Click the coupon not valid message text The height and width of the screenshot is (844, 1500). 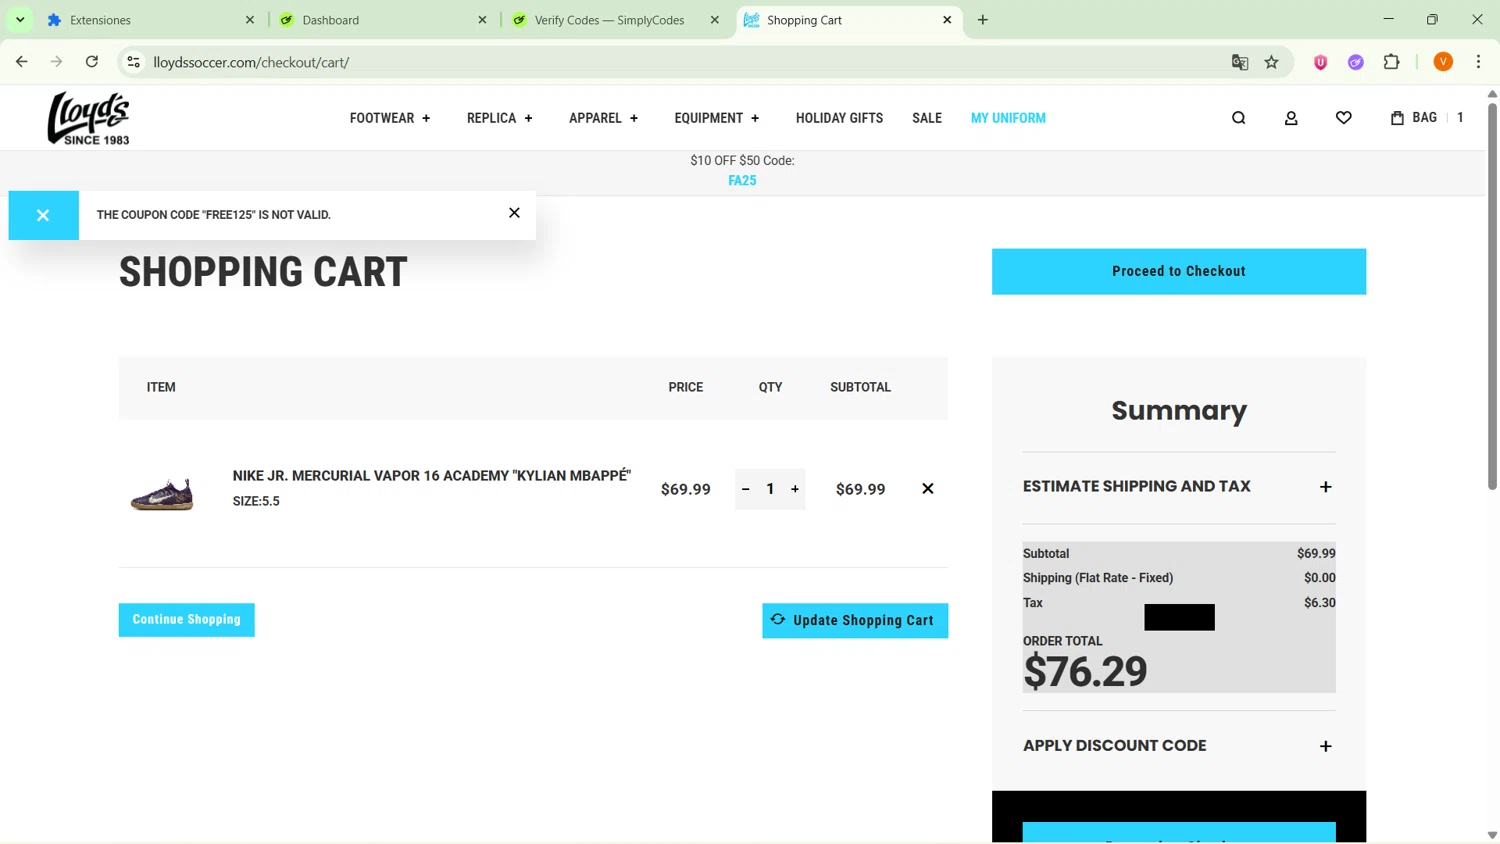(x=213, y=215)
